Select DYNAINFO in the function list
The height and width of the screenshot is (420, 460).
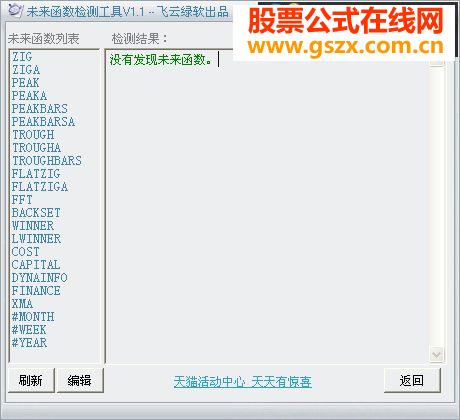(40, 278)
